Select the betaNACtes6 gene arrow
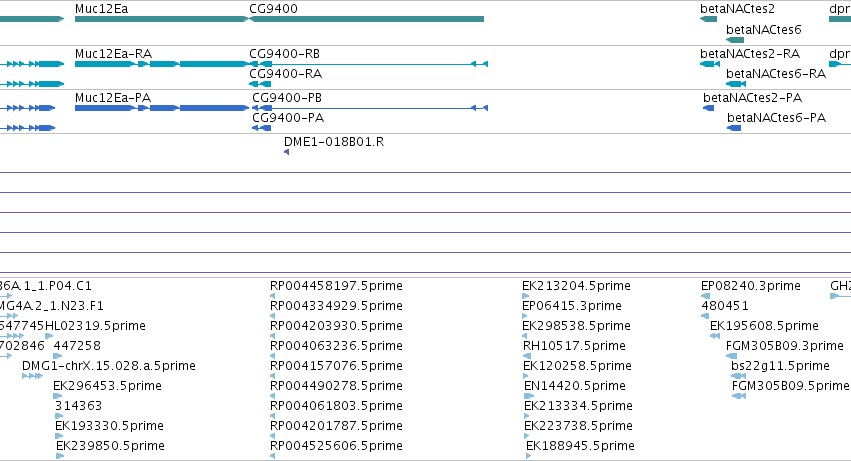The width and height of the screenshot is (851, 461). pos(735,40)
